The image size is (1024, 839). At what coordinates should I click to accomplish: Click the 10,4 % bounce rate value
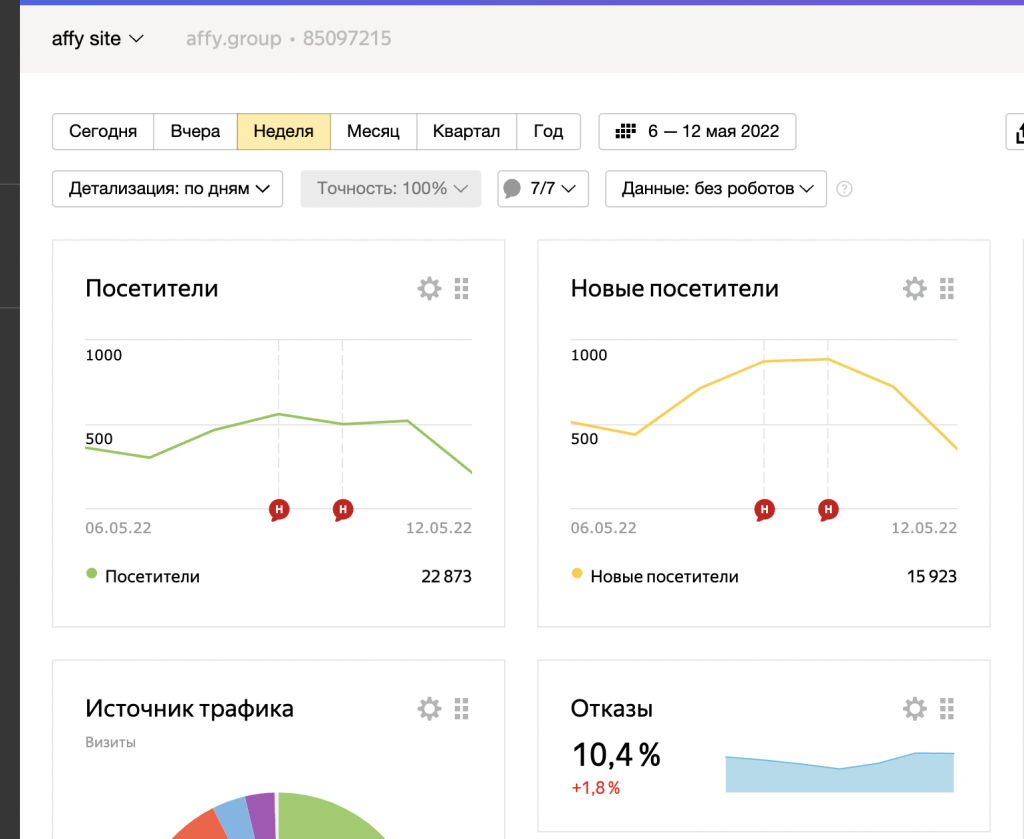(x=616, y=755)
